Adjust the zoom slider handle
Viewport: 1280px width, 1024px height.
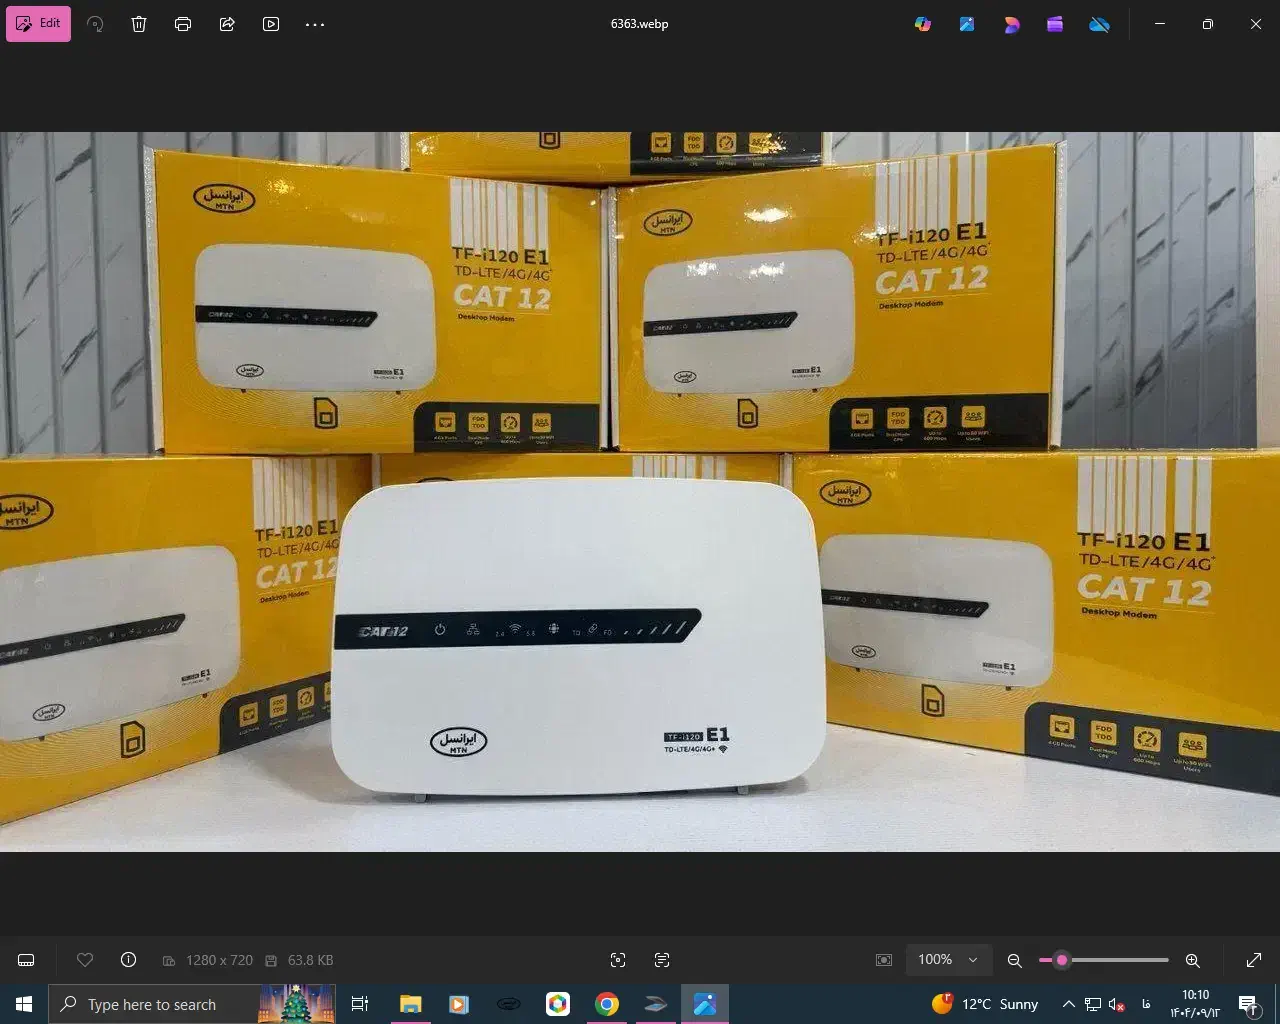(1061, 960)
